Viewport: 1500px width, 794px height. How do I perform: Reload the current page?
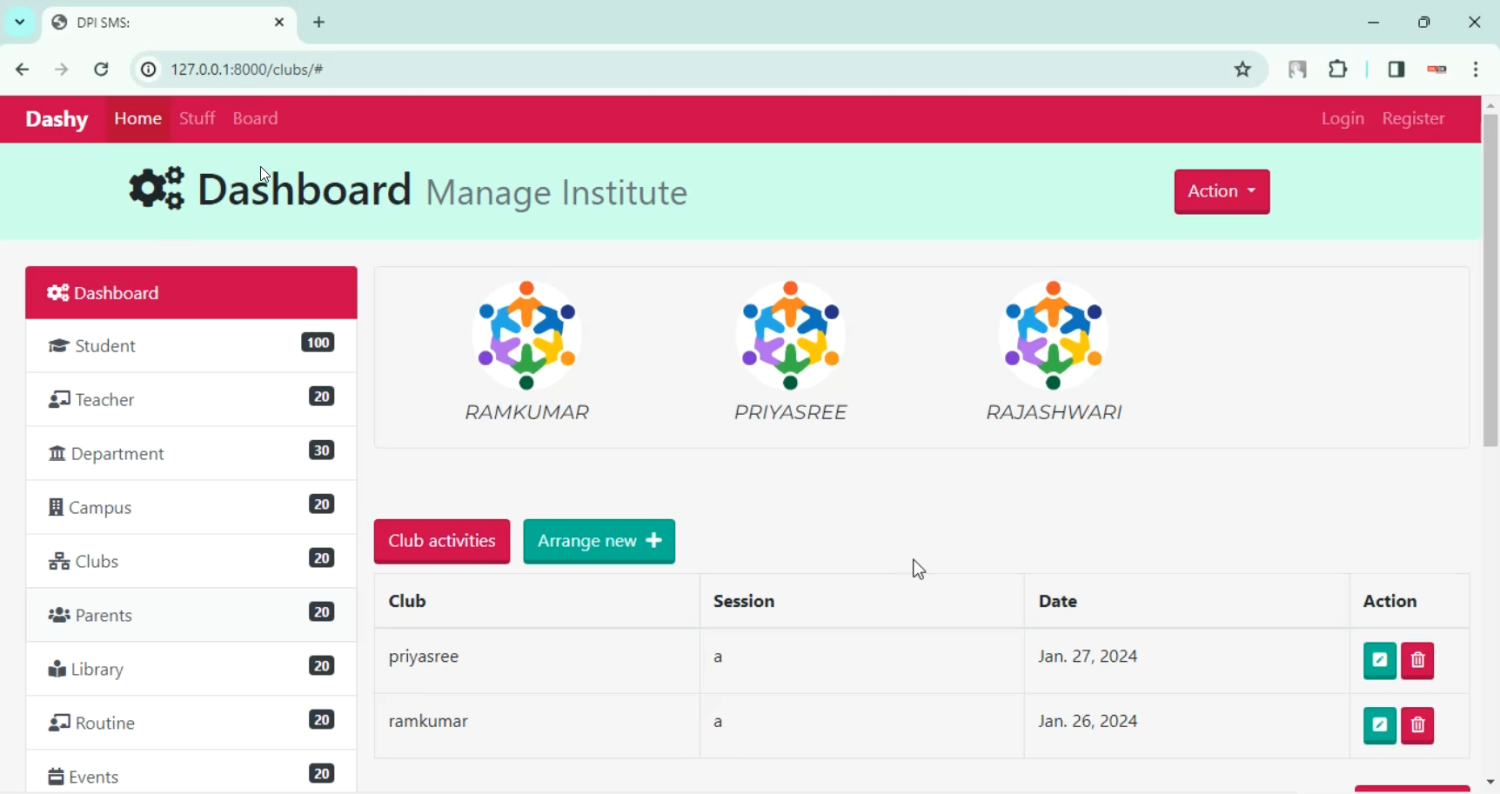(101, 69)
